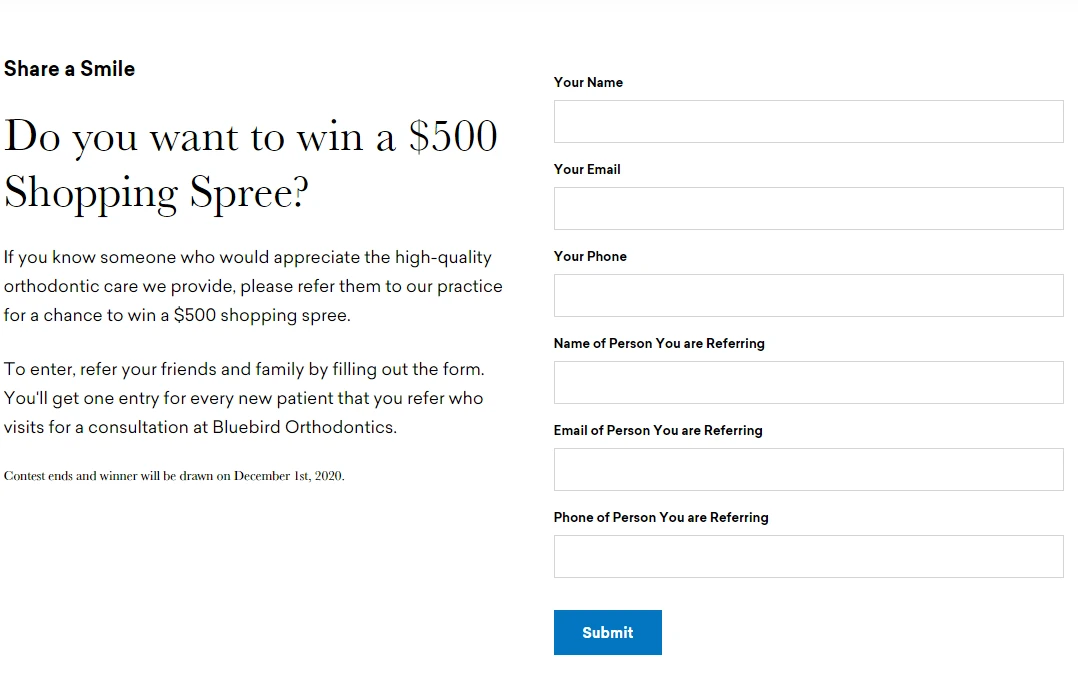Click the "Your Phone" field label
Screen dimensions: 1078x675
click(590, 256)
